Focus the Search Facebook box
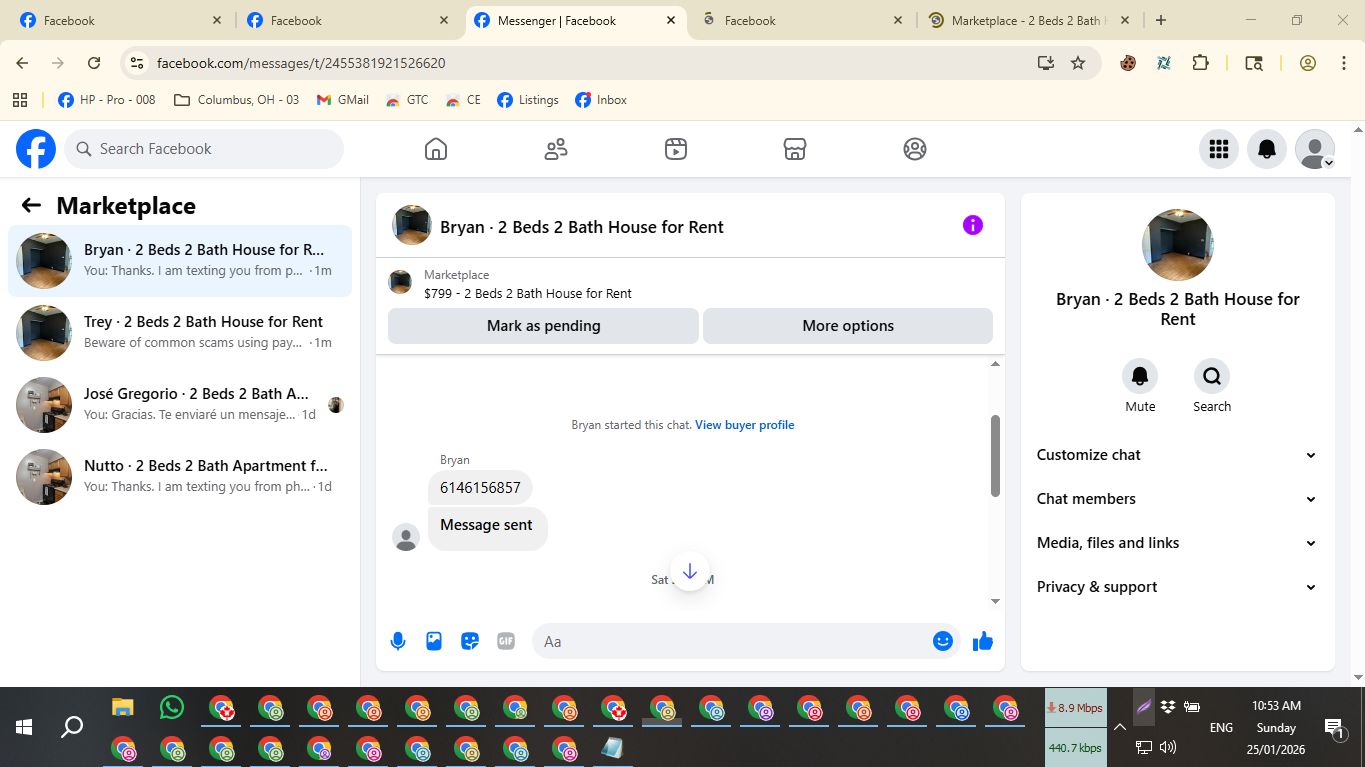The image size is (1365, 767). [x=204, y=149]
